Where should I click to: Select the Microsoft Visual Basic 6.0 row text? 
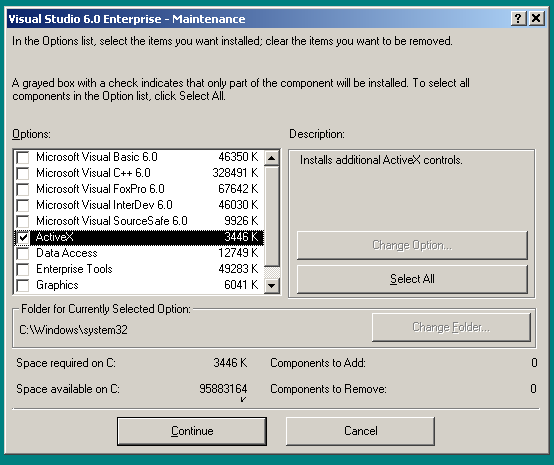pyautogui.click(x=97, y=157)
